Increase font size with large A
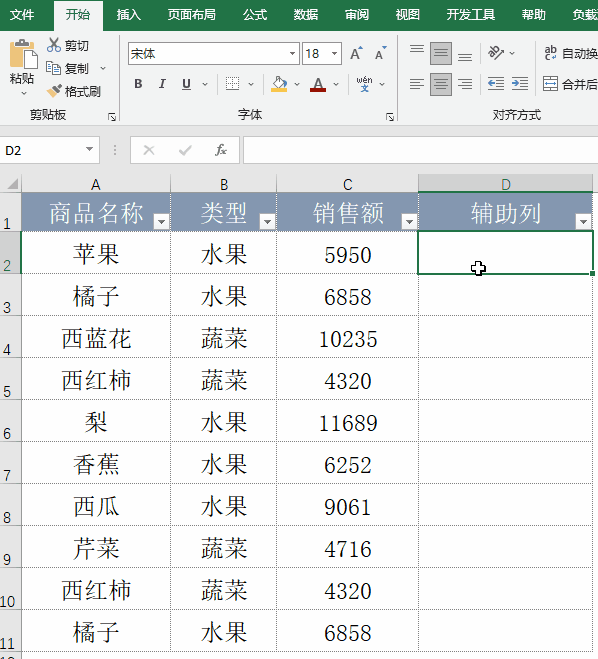The width and height of the screenshot is (598, 659). (356, 53)
